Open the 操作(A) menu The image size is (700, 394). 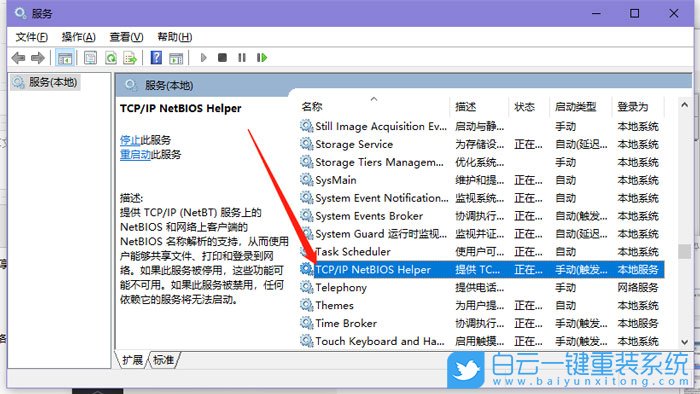(79, 37)
